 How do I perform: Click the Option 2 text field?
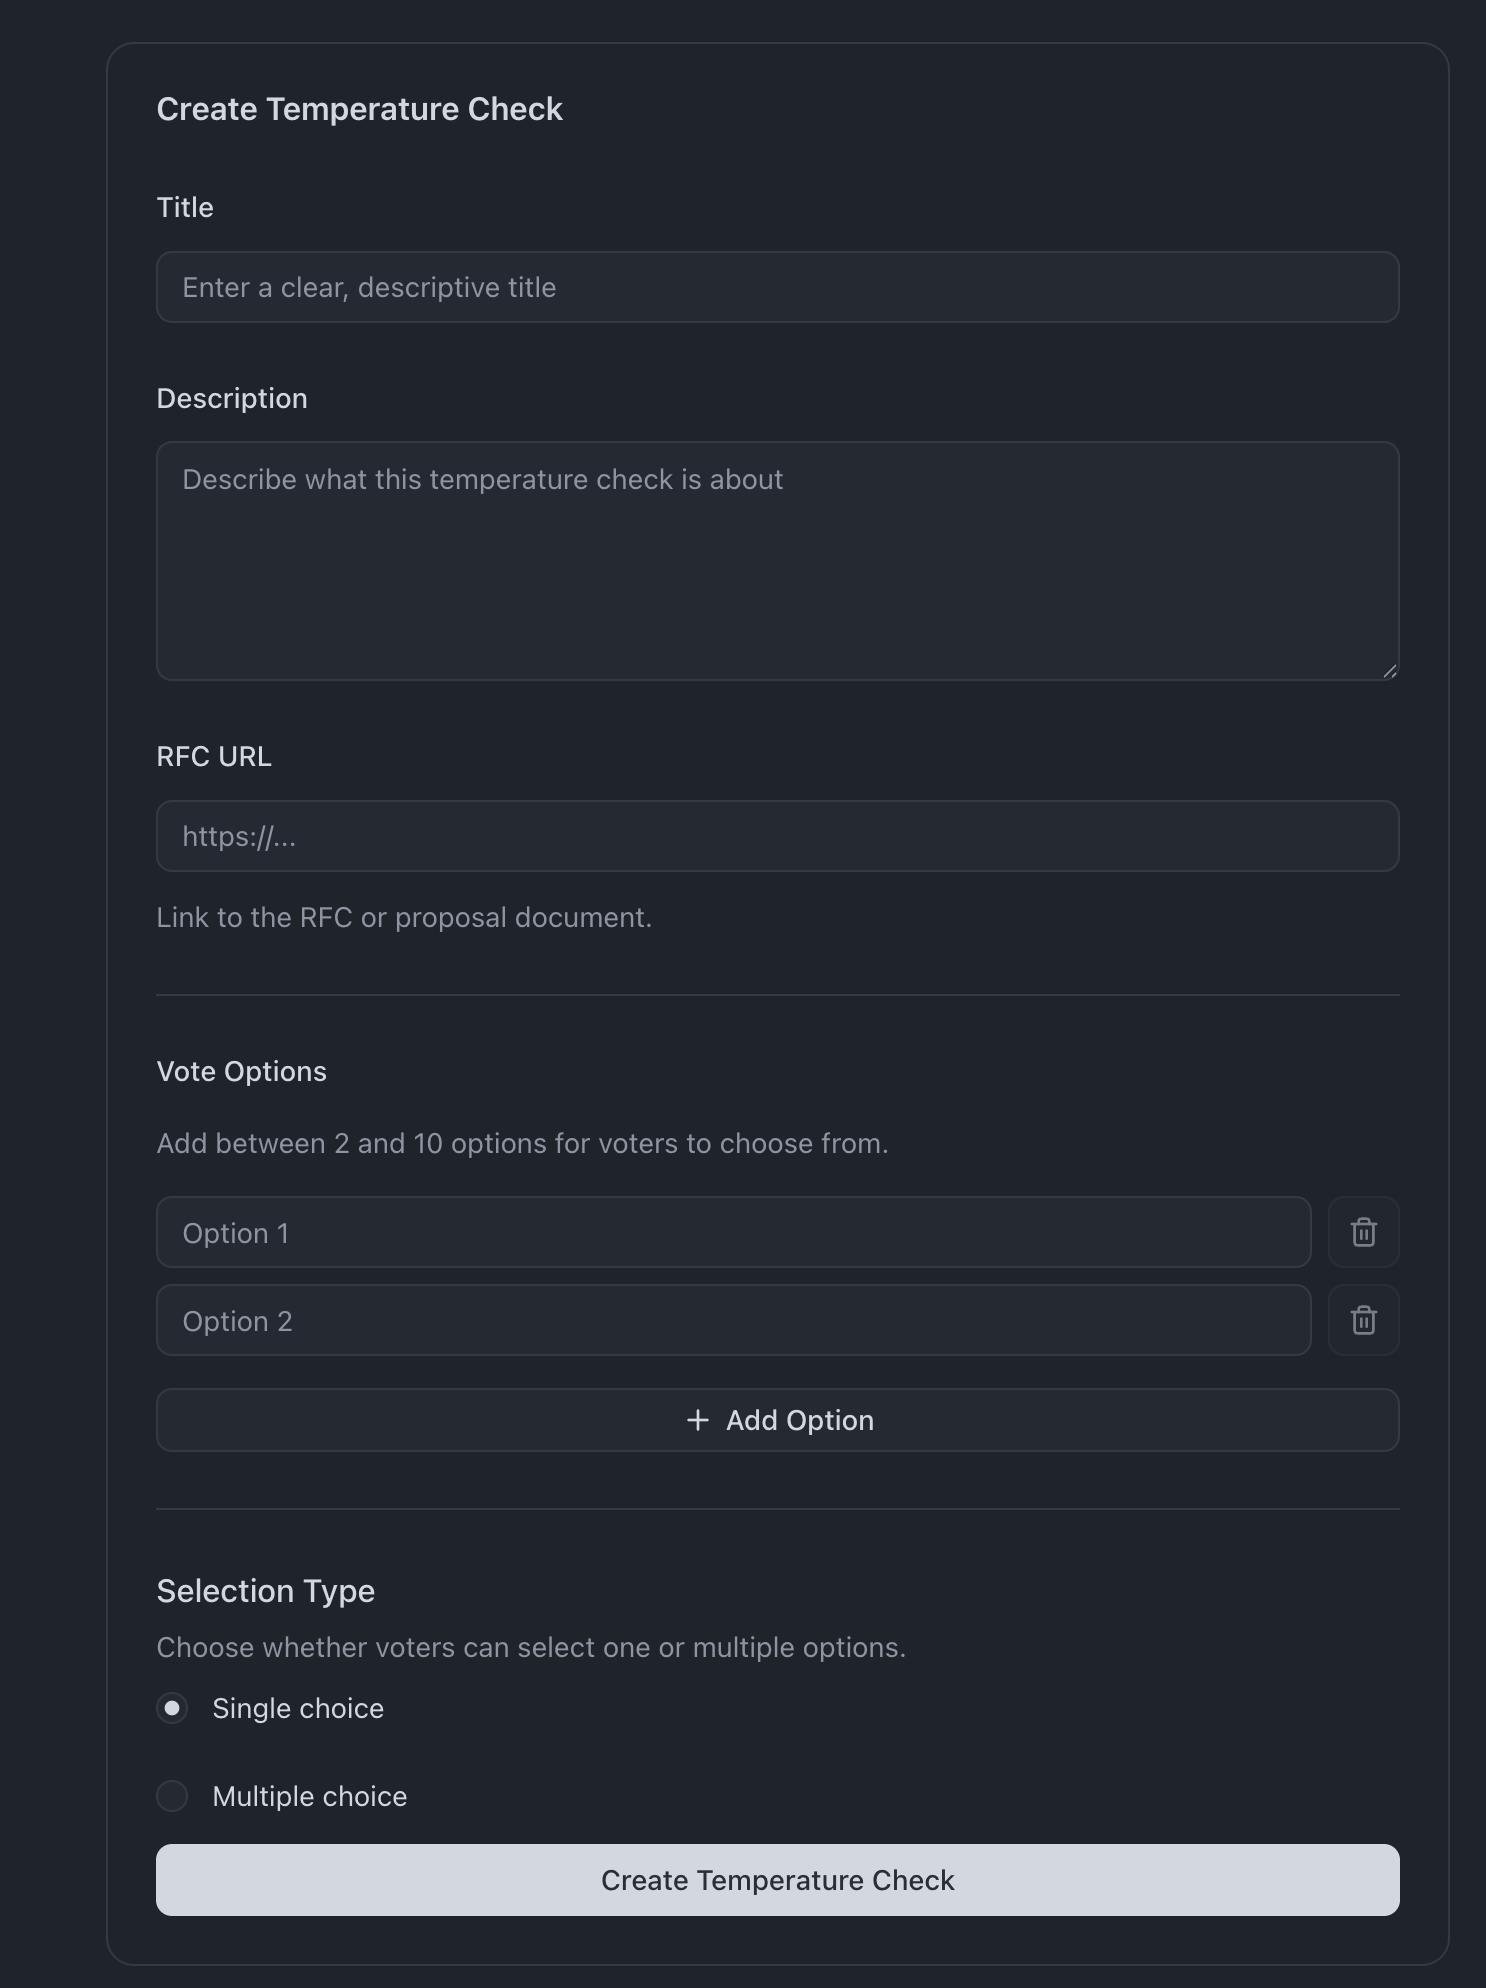tap(733, 1320)
